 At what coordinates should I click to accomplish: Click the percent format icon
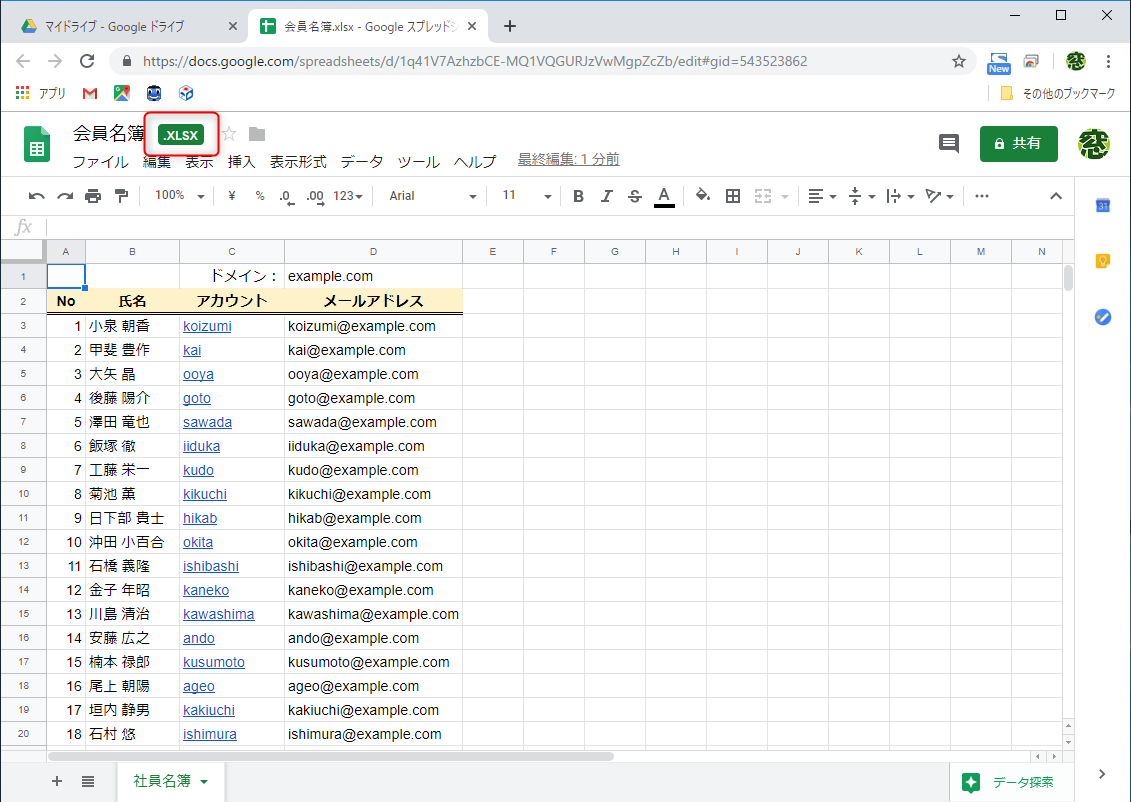pyautogui.click(x=258, y=196)
